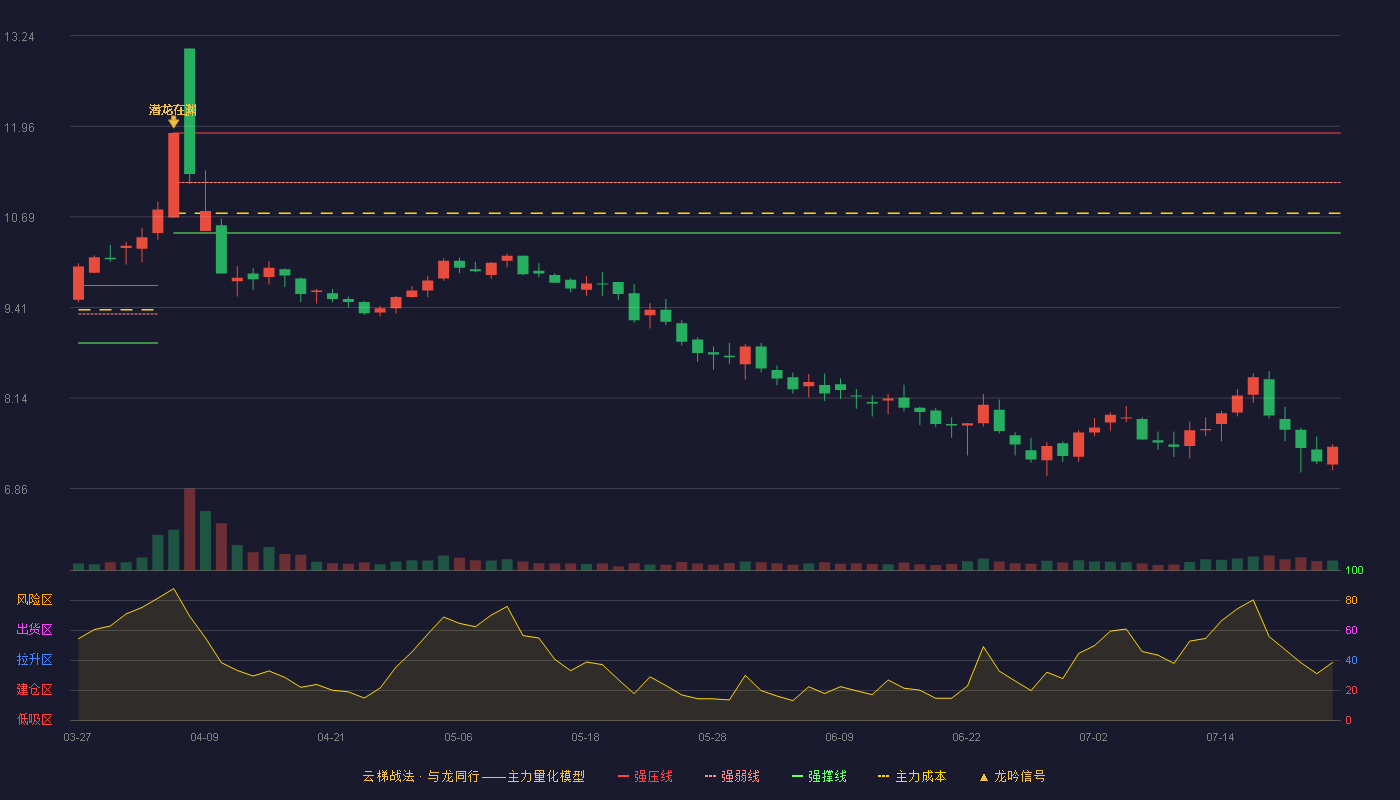Click the 05-18 date label

coord(585,737)
